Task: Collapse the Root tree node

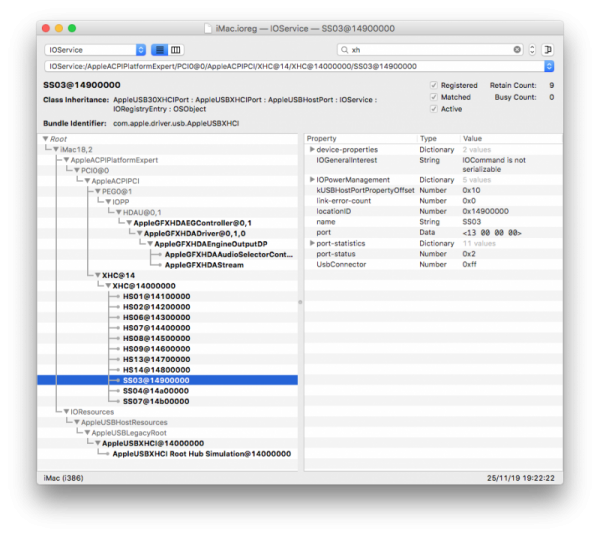Action: [46, 139]
